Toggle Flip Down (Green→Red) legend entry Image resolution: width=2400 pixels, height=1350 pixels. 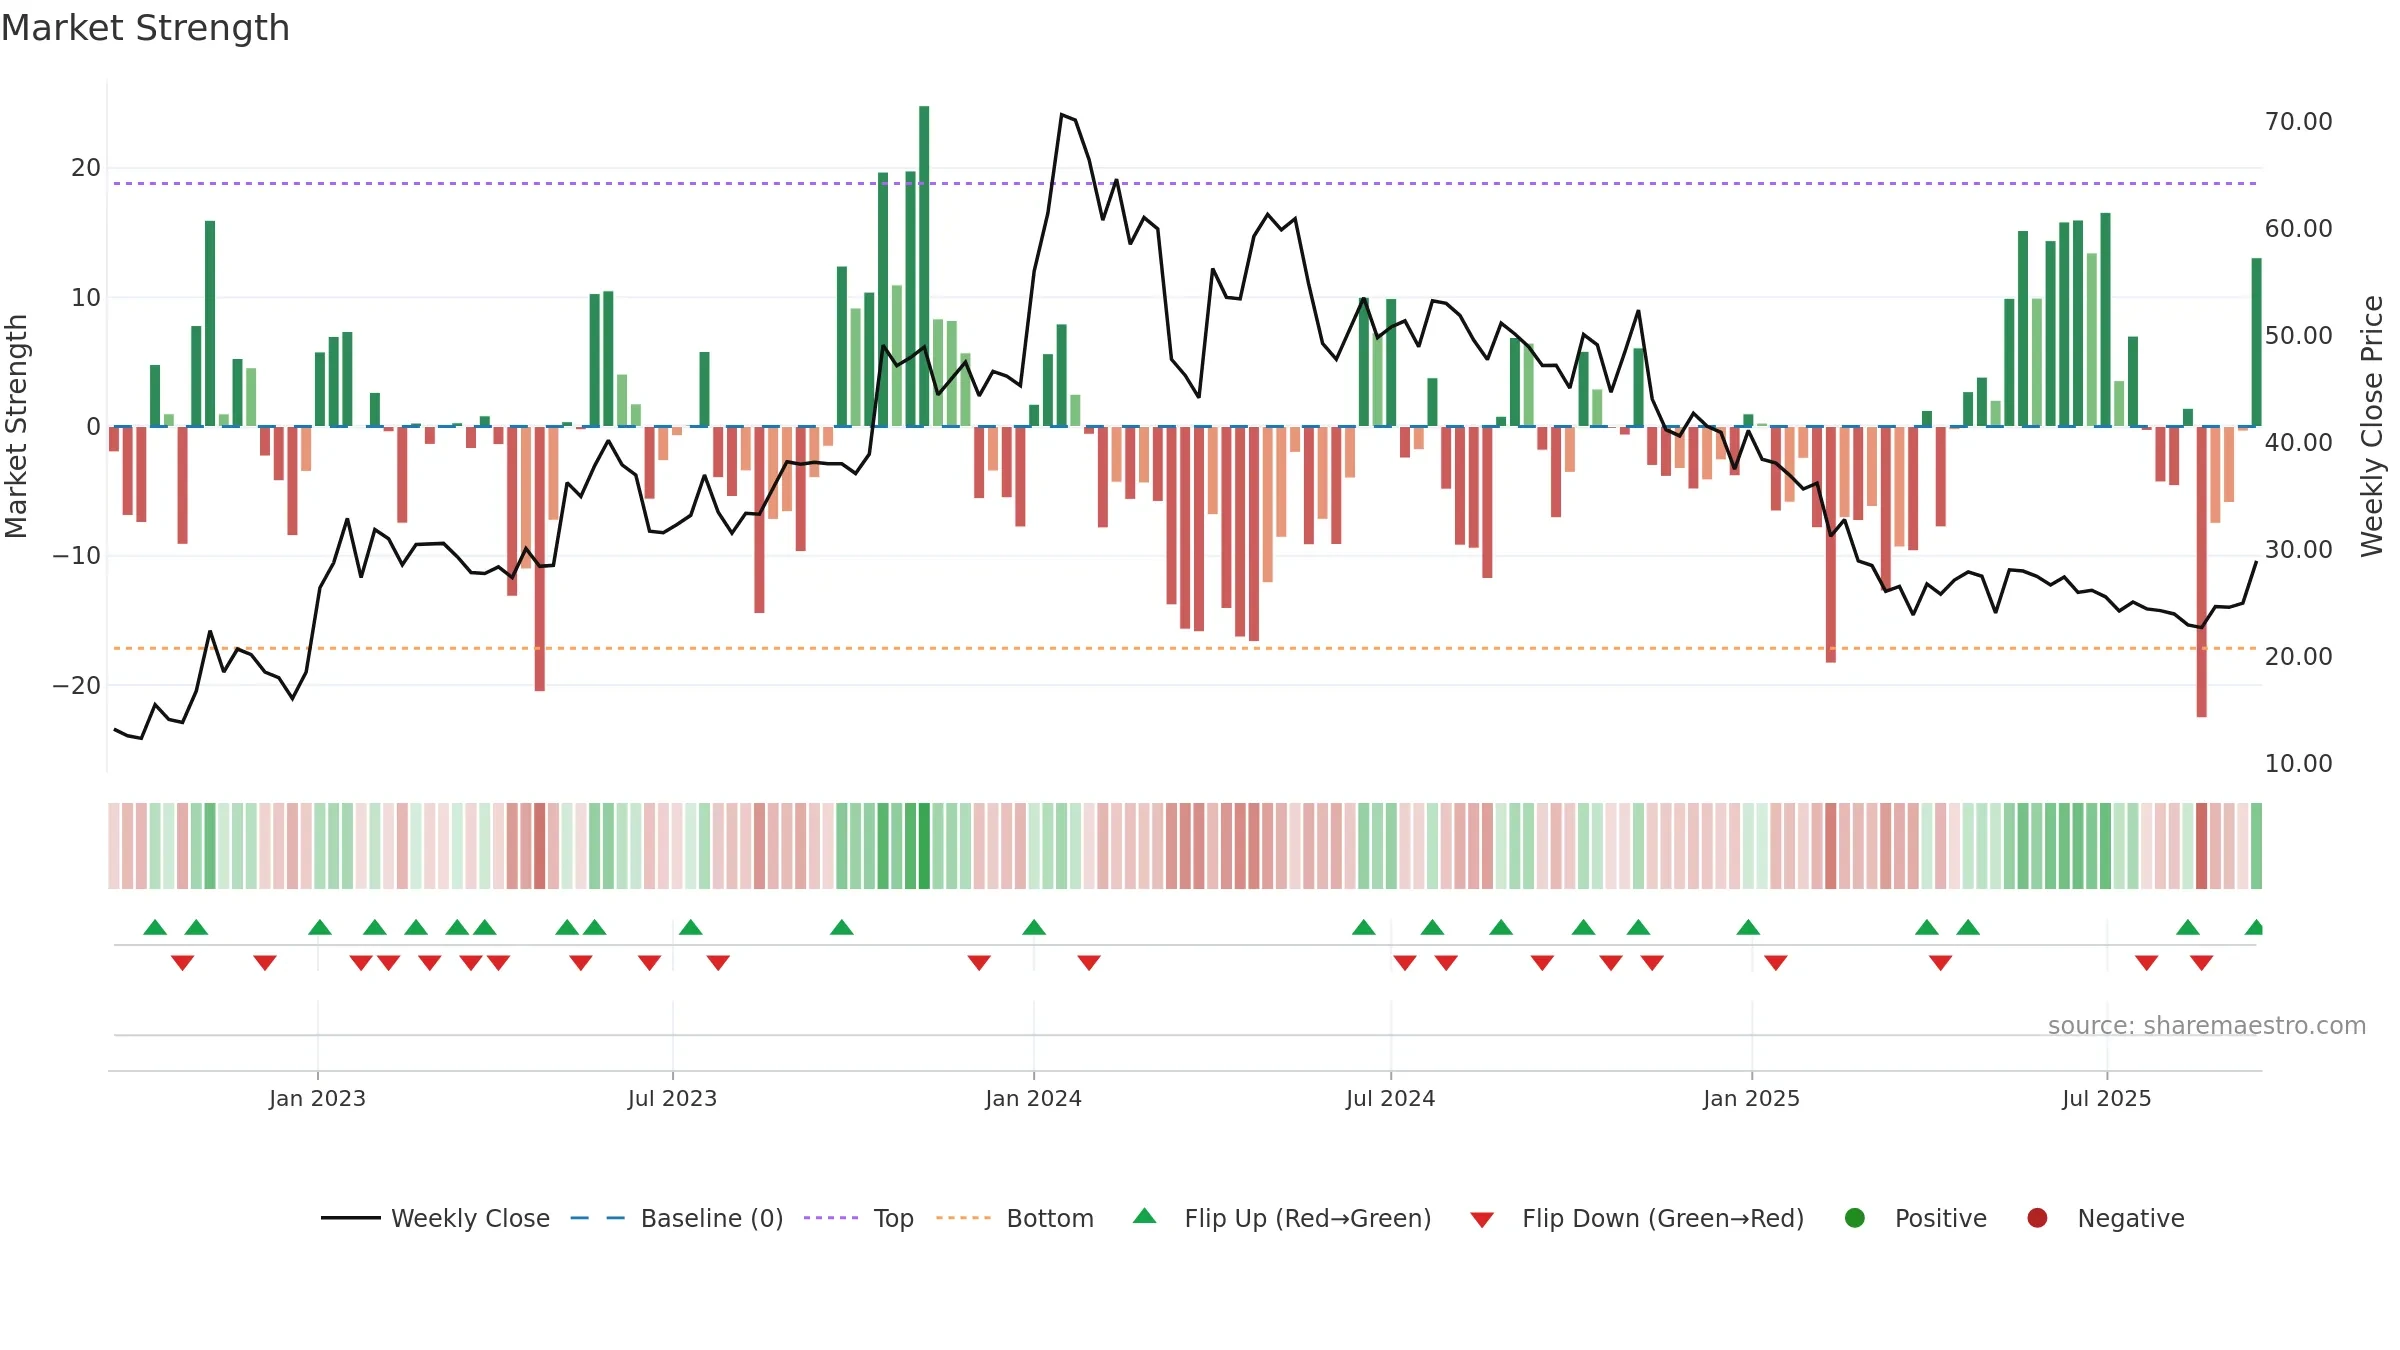1637,1218
